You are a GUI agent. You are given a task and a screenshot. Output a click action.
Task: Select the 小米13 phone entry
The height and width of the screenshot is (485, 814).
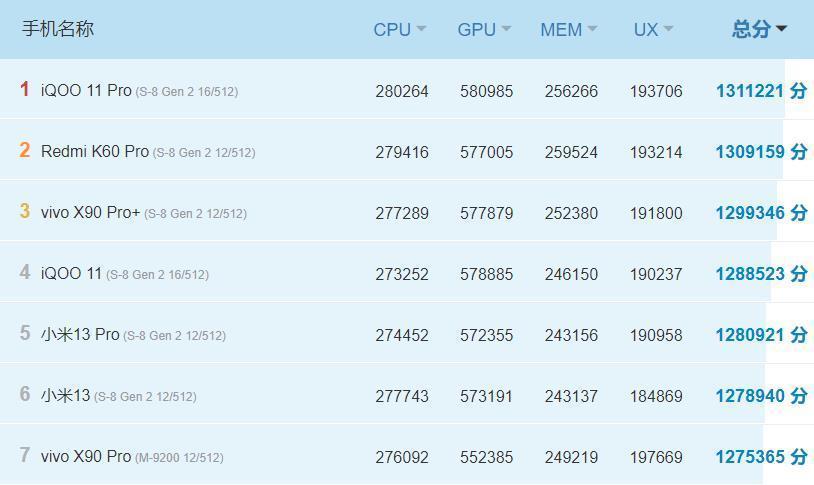[65, 396]
